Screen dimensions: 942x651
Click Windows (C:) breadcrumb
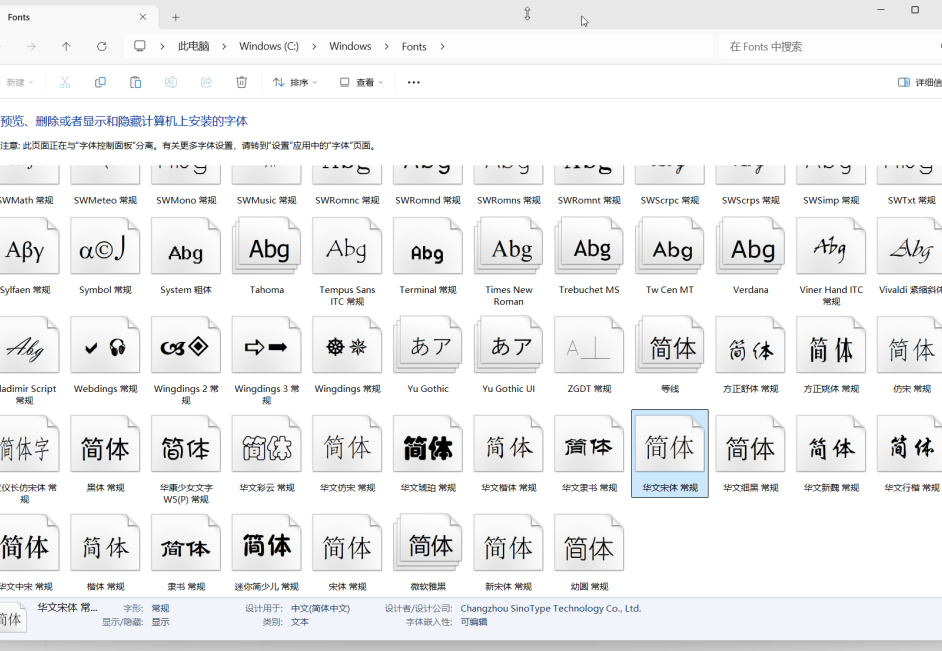point(269,46)
